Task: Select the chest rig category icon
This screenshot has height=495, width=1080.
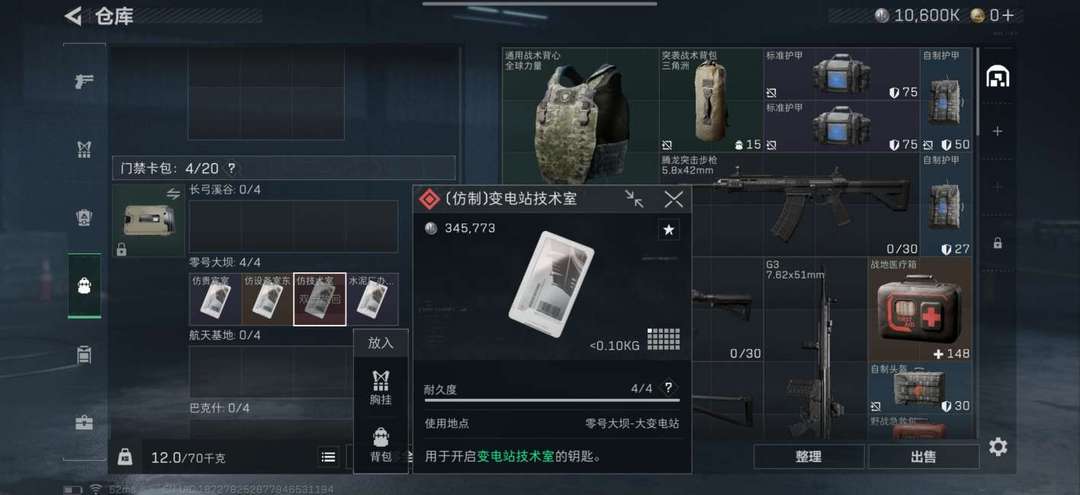Action: [84, 149]
